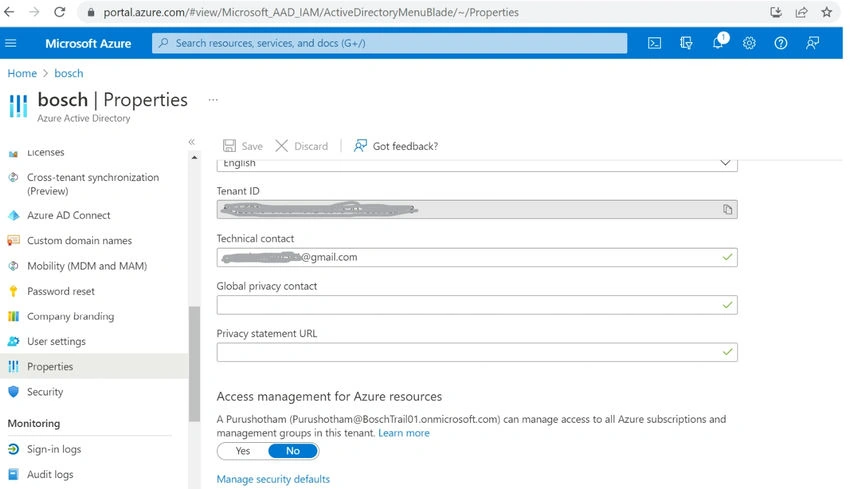The height and width of the screenshot is (489, 850).
Task: Open the Directories and subscriptions filter icon
Action: (686, 43)
